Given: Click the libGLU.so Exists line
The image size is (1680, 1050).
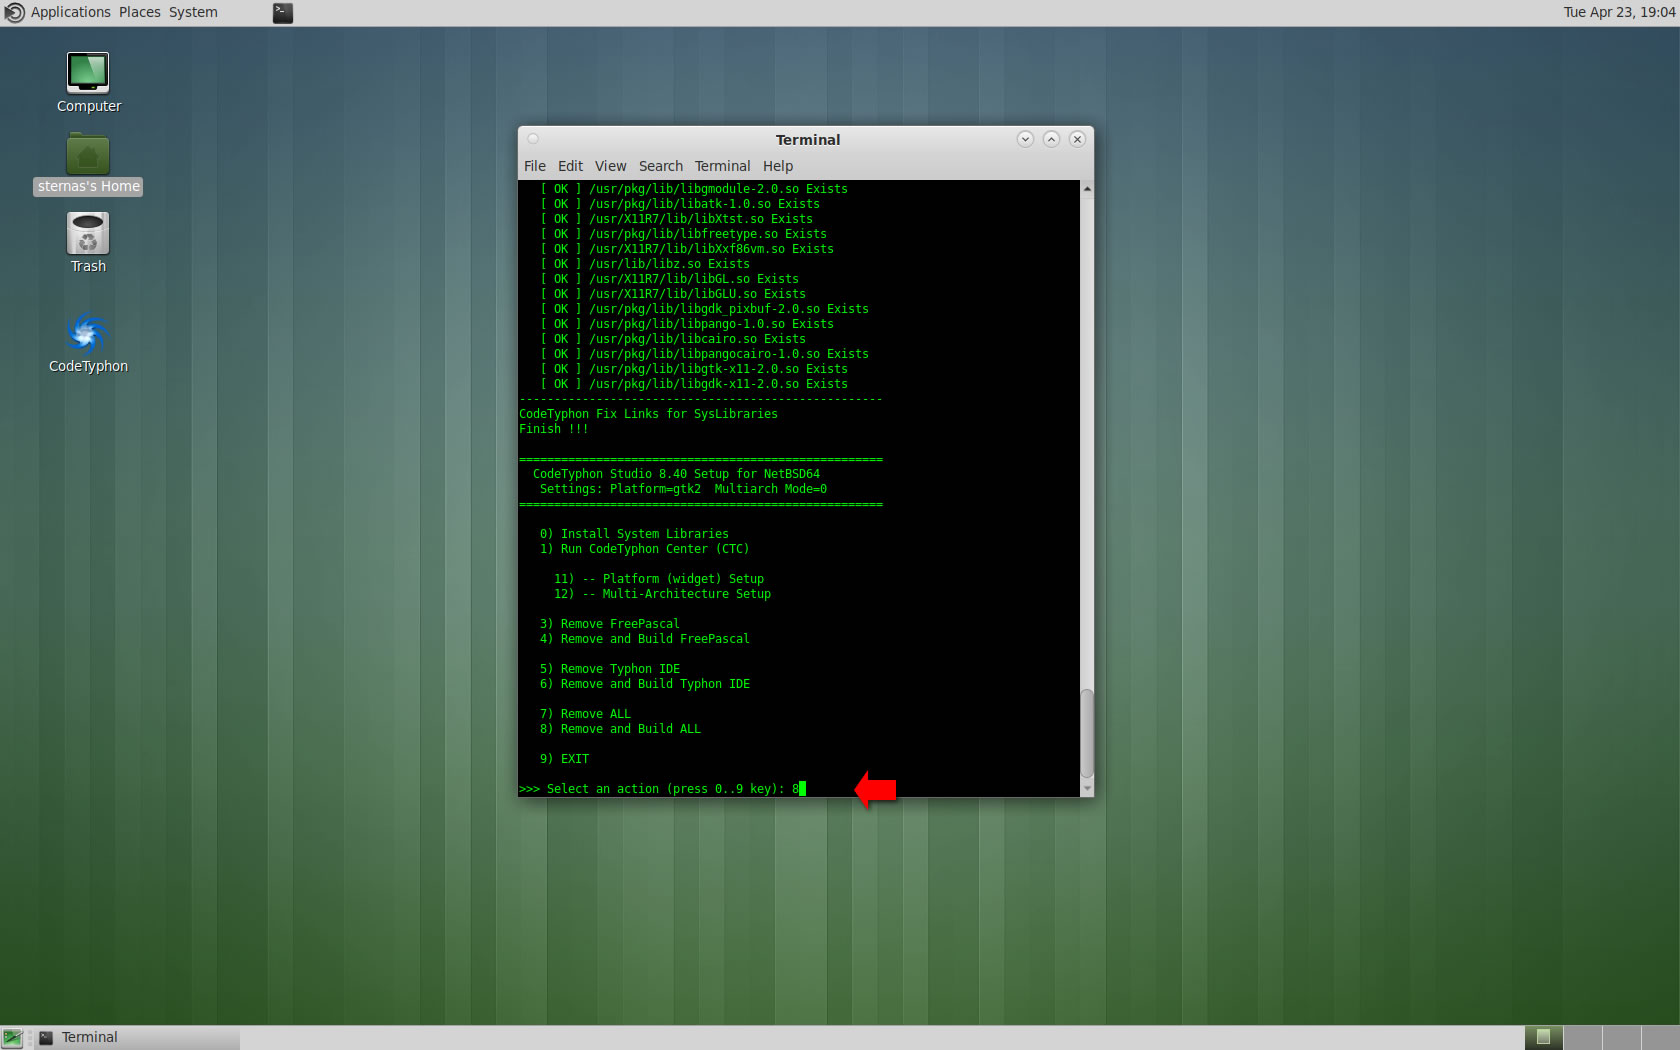Looking at the screenshot, I should tap(673, 294).
